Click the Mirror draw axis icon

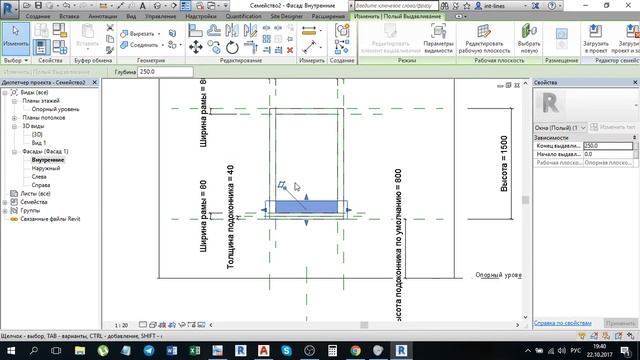[x=250, y=31]
